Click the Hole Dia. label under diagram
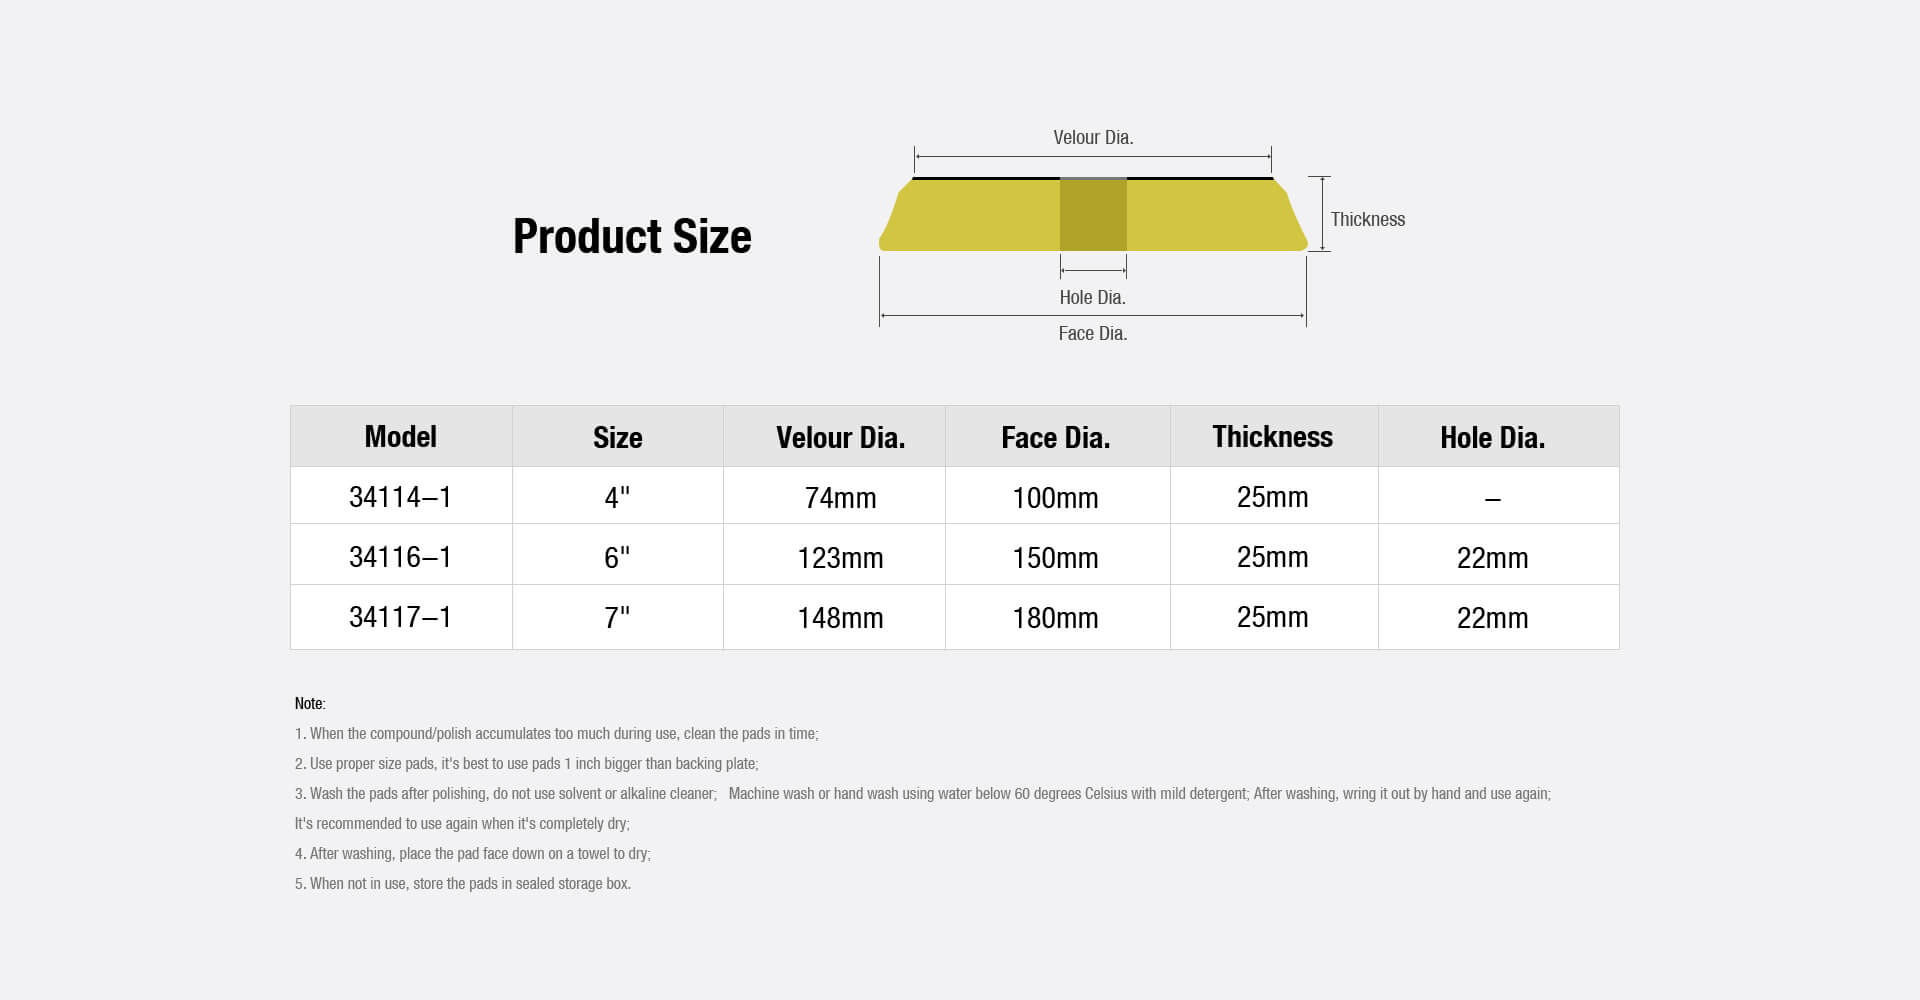The height and width of the screenshot is (1000, 1920). tap(1092, 298)
